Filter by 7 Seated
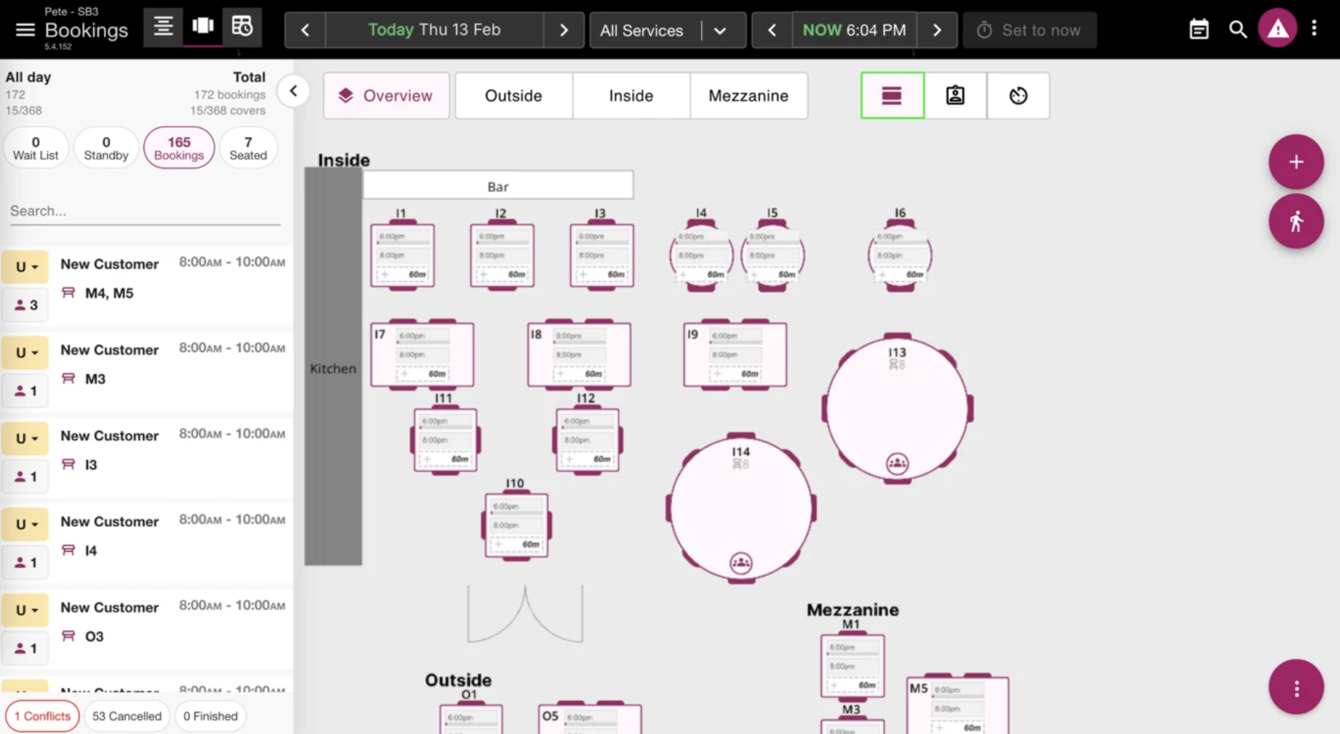This screenshot has height=734, width=1340. pyautogui.click(x=248, y=148)
